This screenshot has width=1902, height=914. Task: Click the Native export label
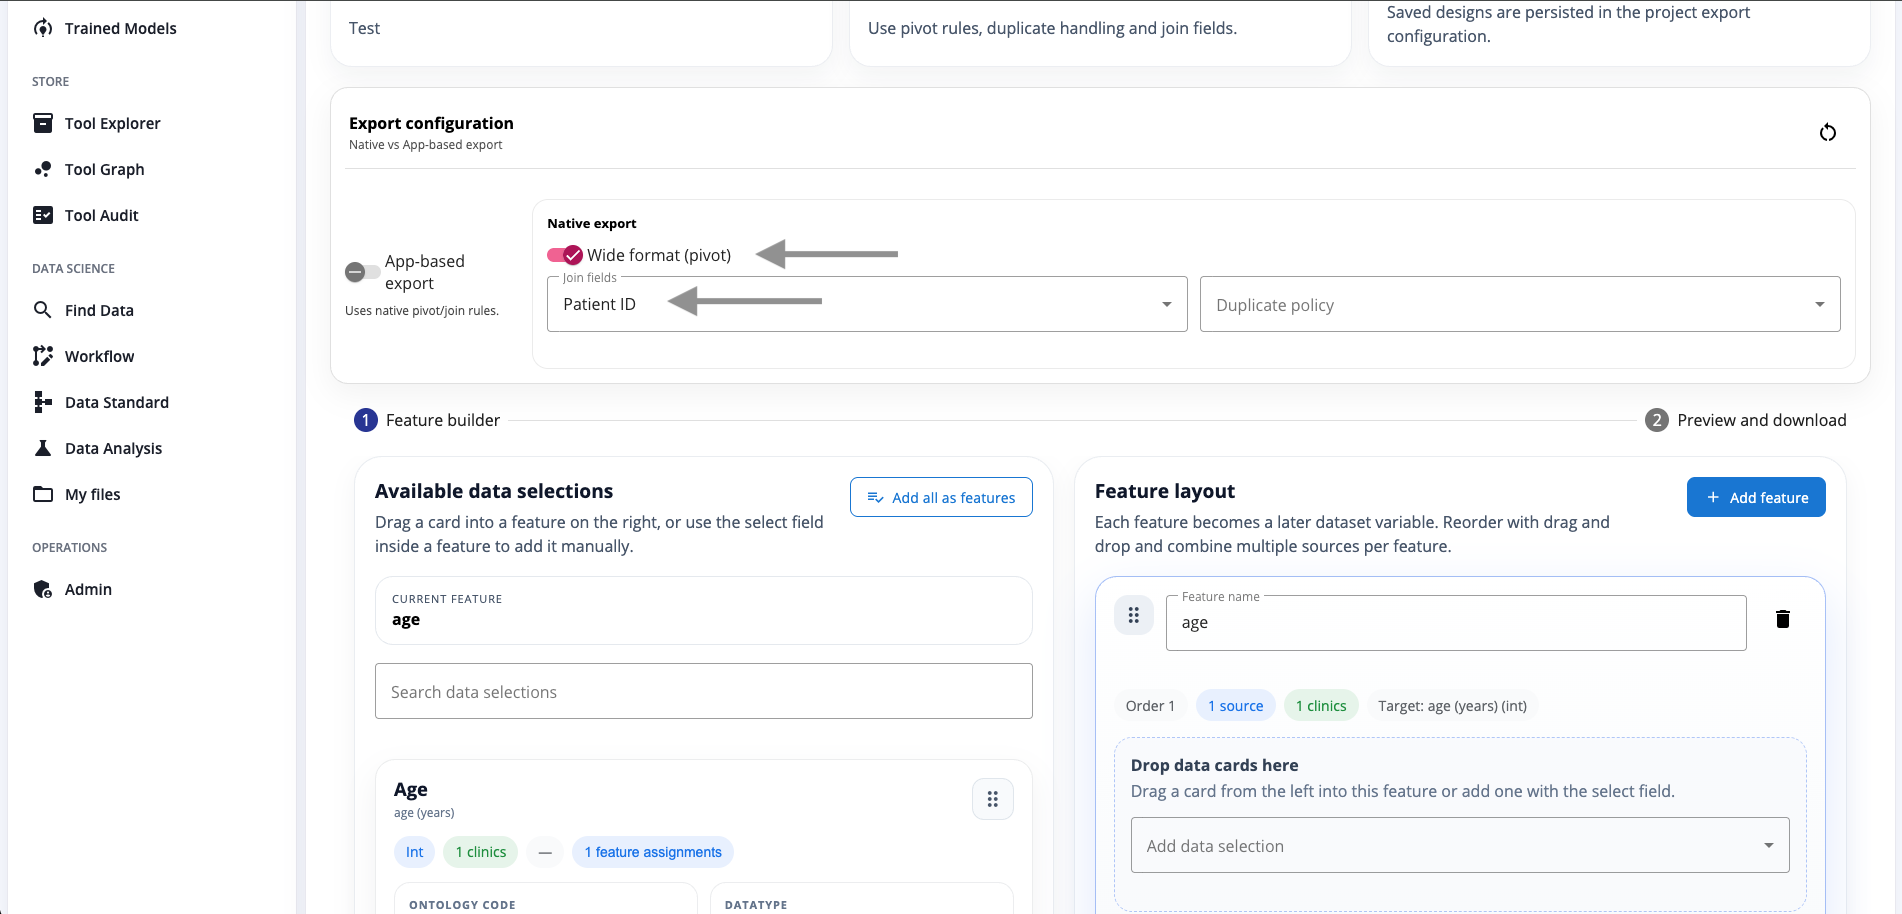(x=592, y=223)
